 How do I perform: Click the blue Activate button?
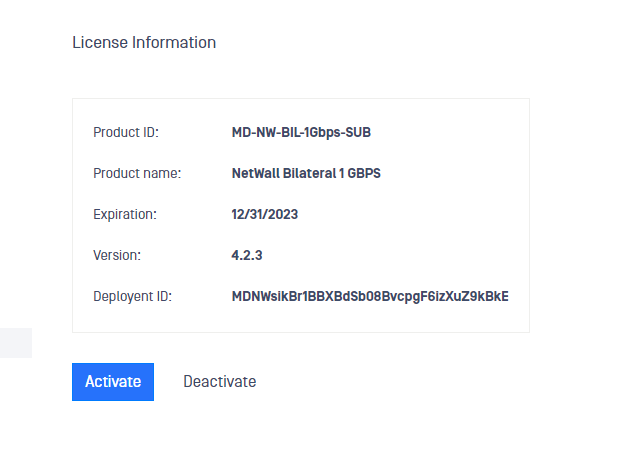coord(113,382)
